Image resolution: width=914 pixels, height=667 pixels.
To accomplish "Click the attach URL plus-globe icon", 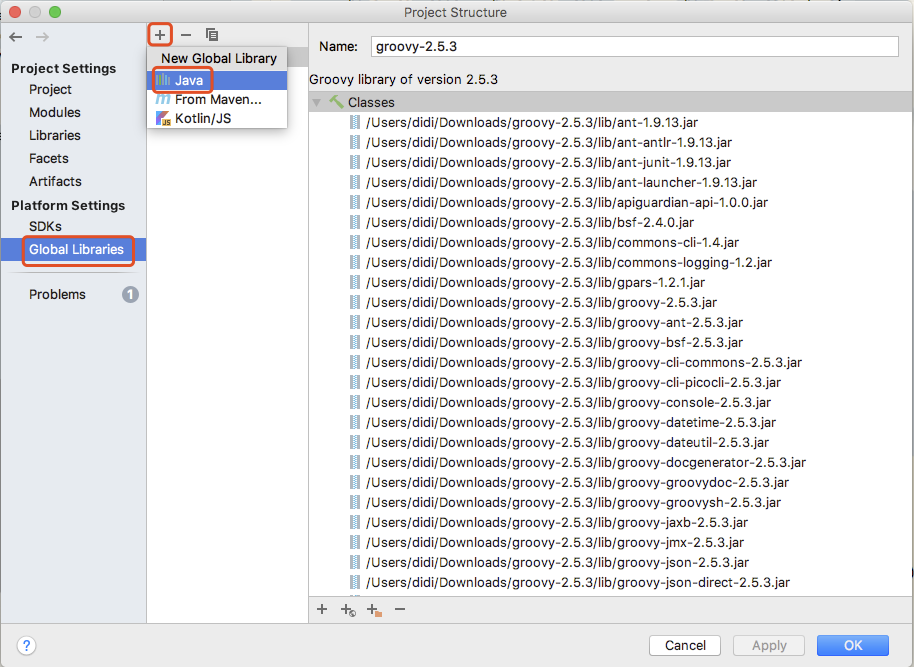I will pyautogui.click(x=348, y=610).
